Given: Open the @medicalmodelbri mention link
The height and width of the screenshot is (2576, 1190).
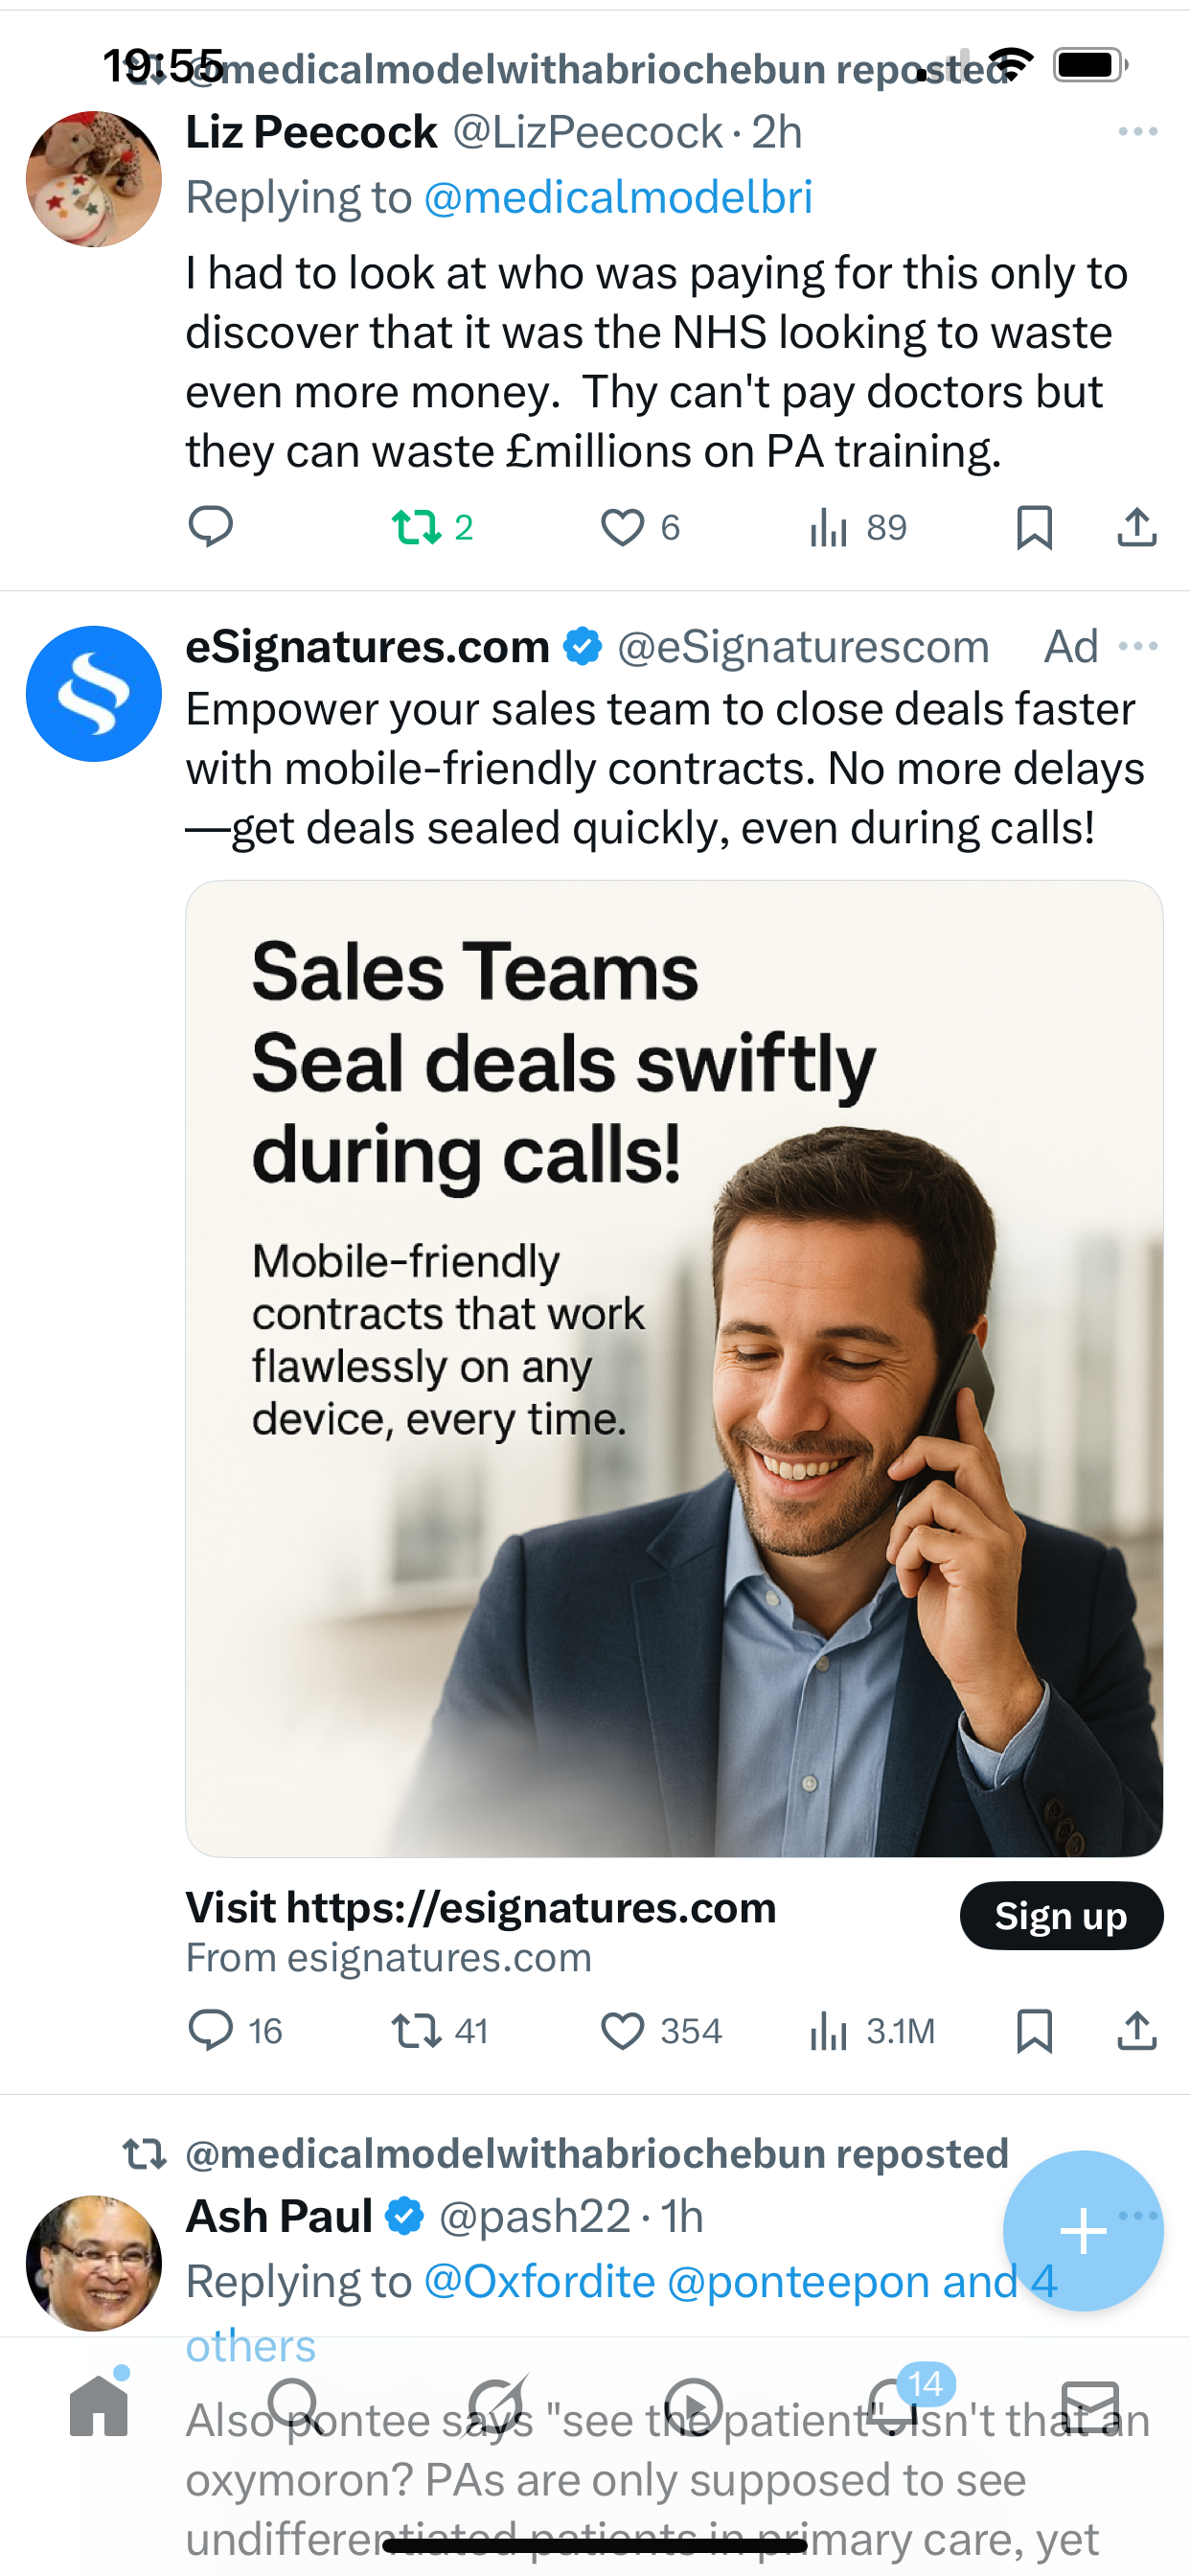Looking at the screenshot, I should 618,197.
